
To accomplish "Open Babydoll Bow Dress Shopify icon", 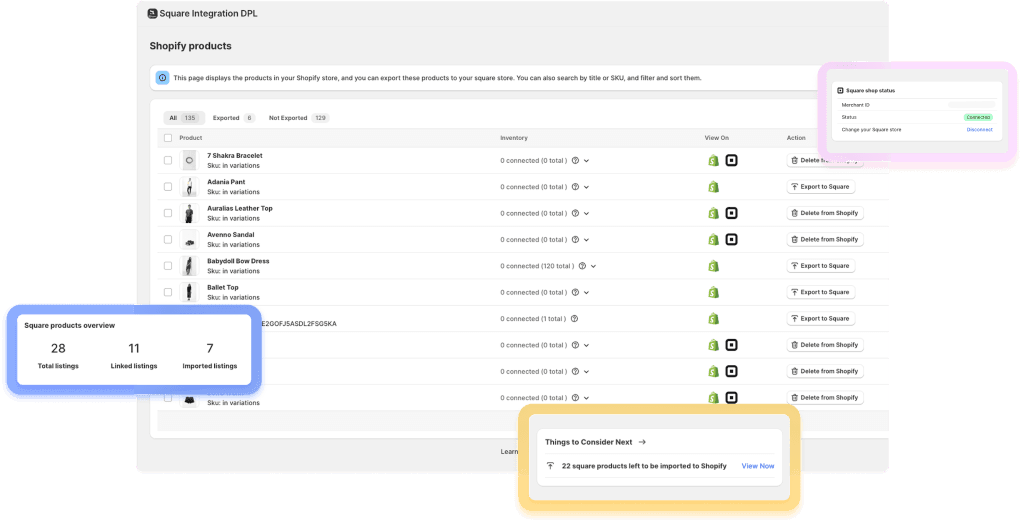I will pos(714,266).
